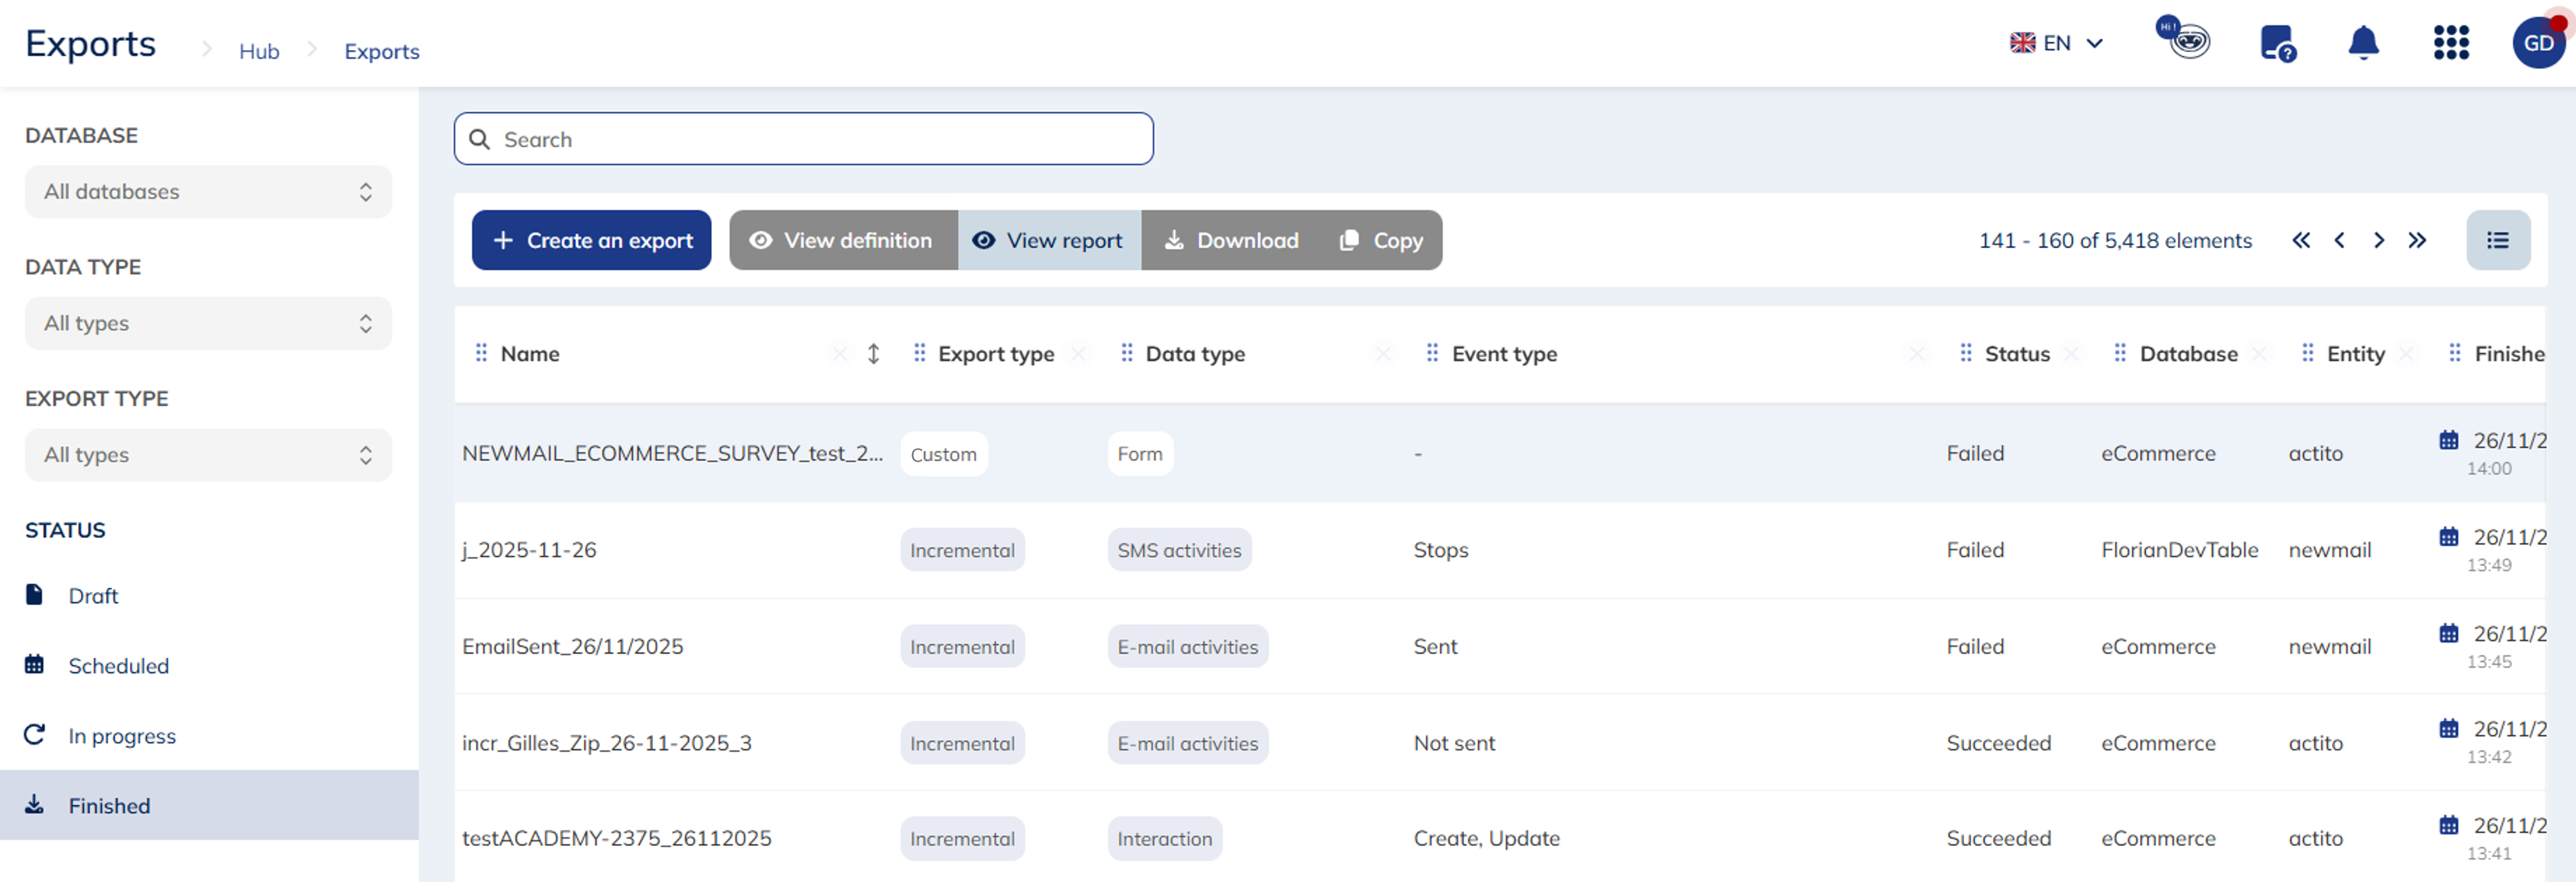
Task: Change language with EN selector
Action: click(2057, 43)
